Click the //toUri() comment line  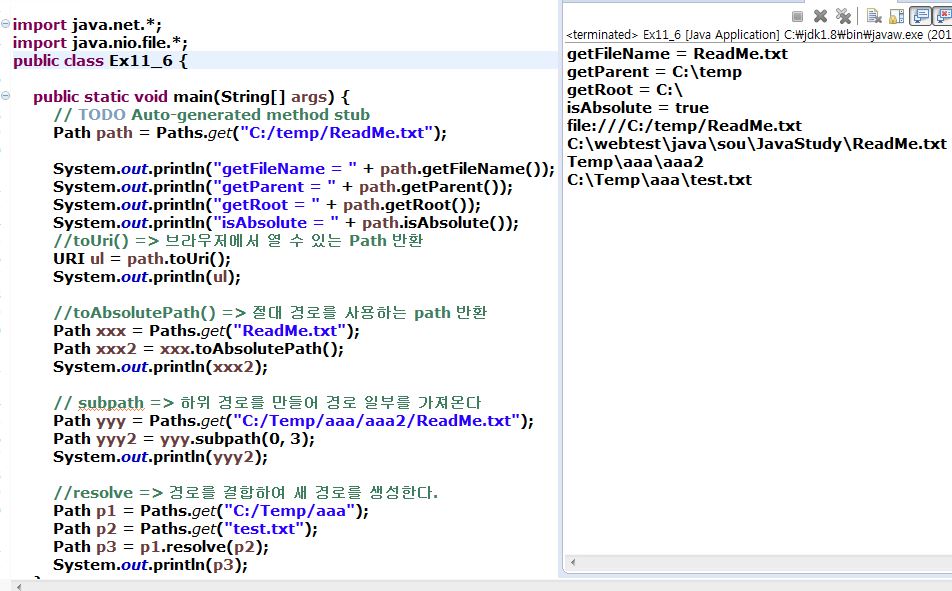click(x=238, y=241)
